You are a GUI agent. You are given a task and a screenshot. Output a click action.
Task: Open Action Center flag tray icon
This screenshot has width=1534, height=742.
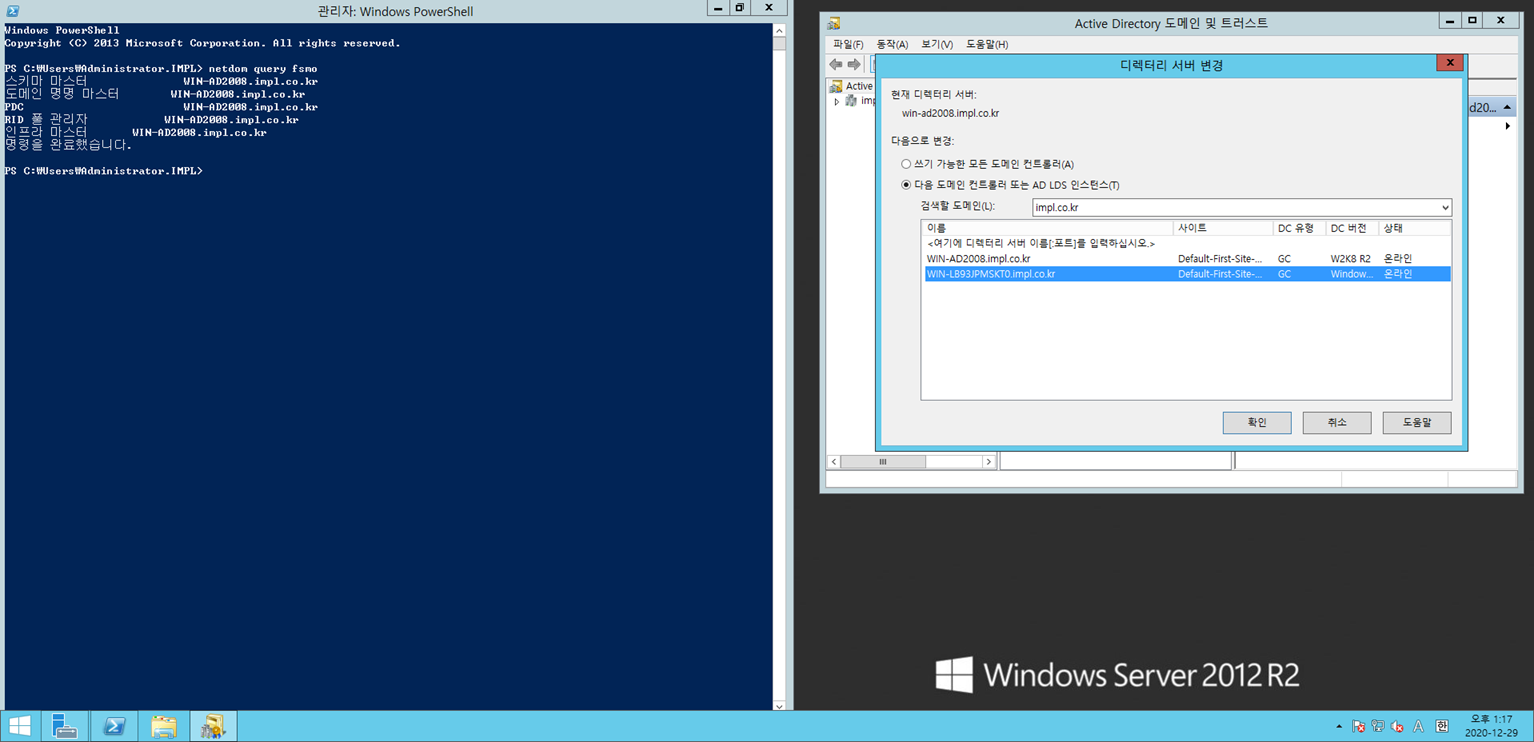click(x=1359, y=727)
